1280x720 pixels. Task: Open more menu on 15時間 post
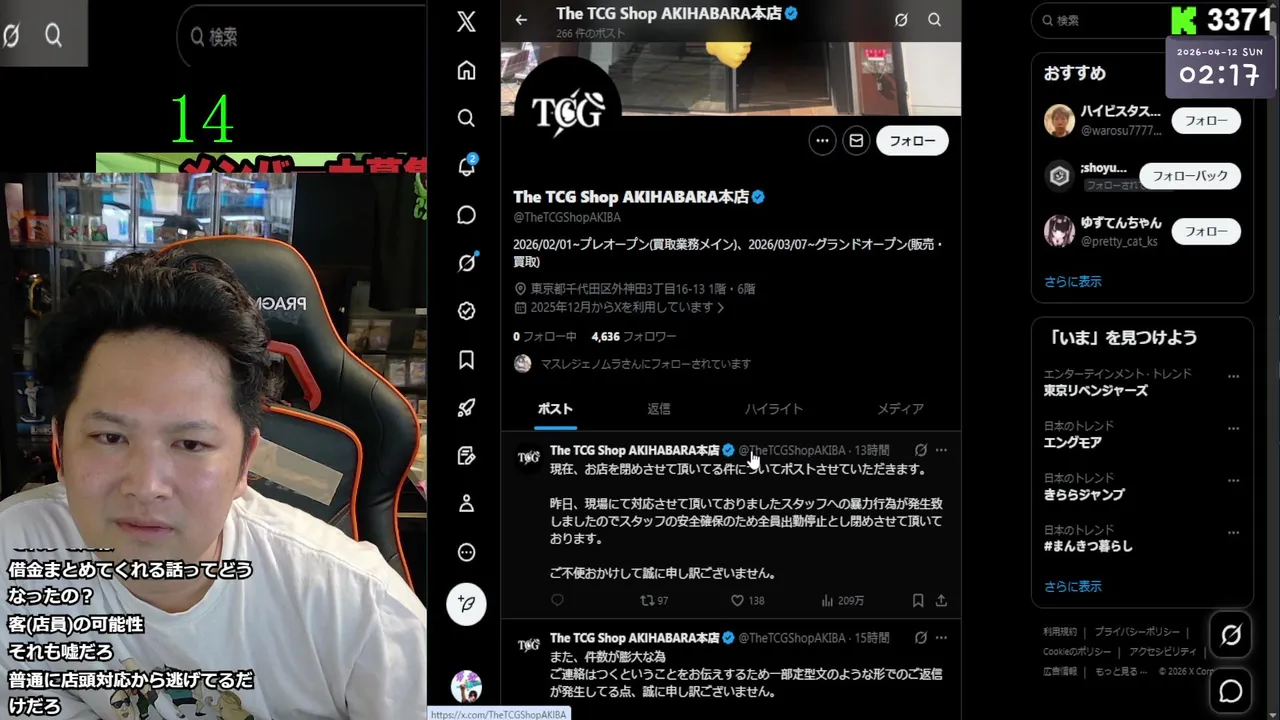click(x=941, y=637)
